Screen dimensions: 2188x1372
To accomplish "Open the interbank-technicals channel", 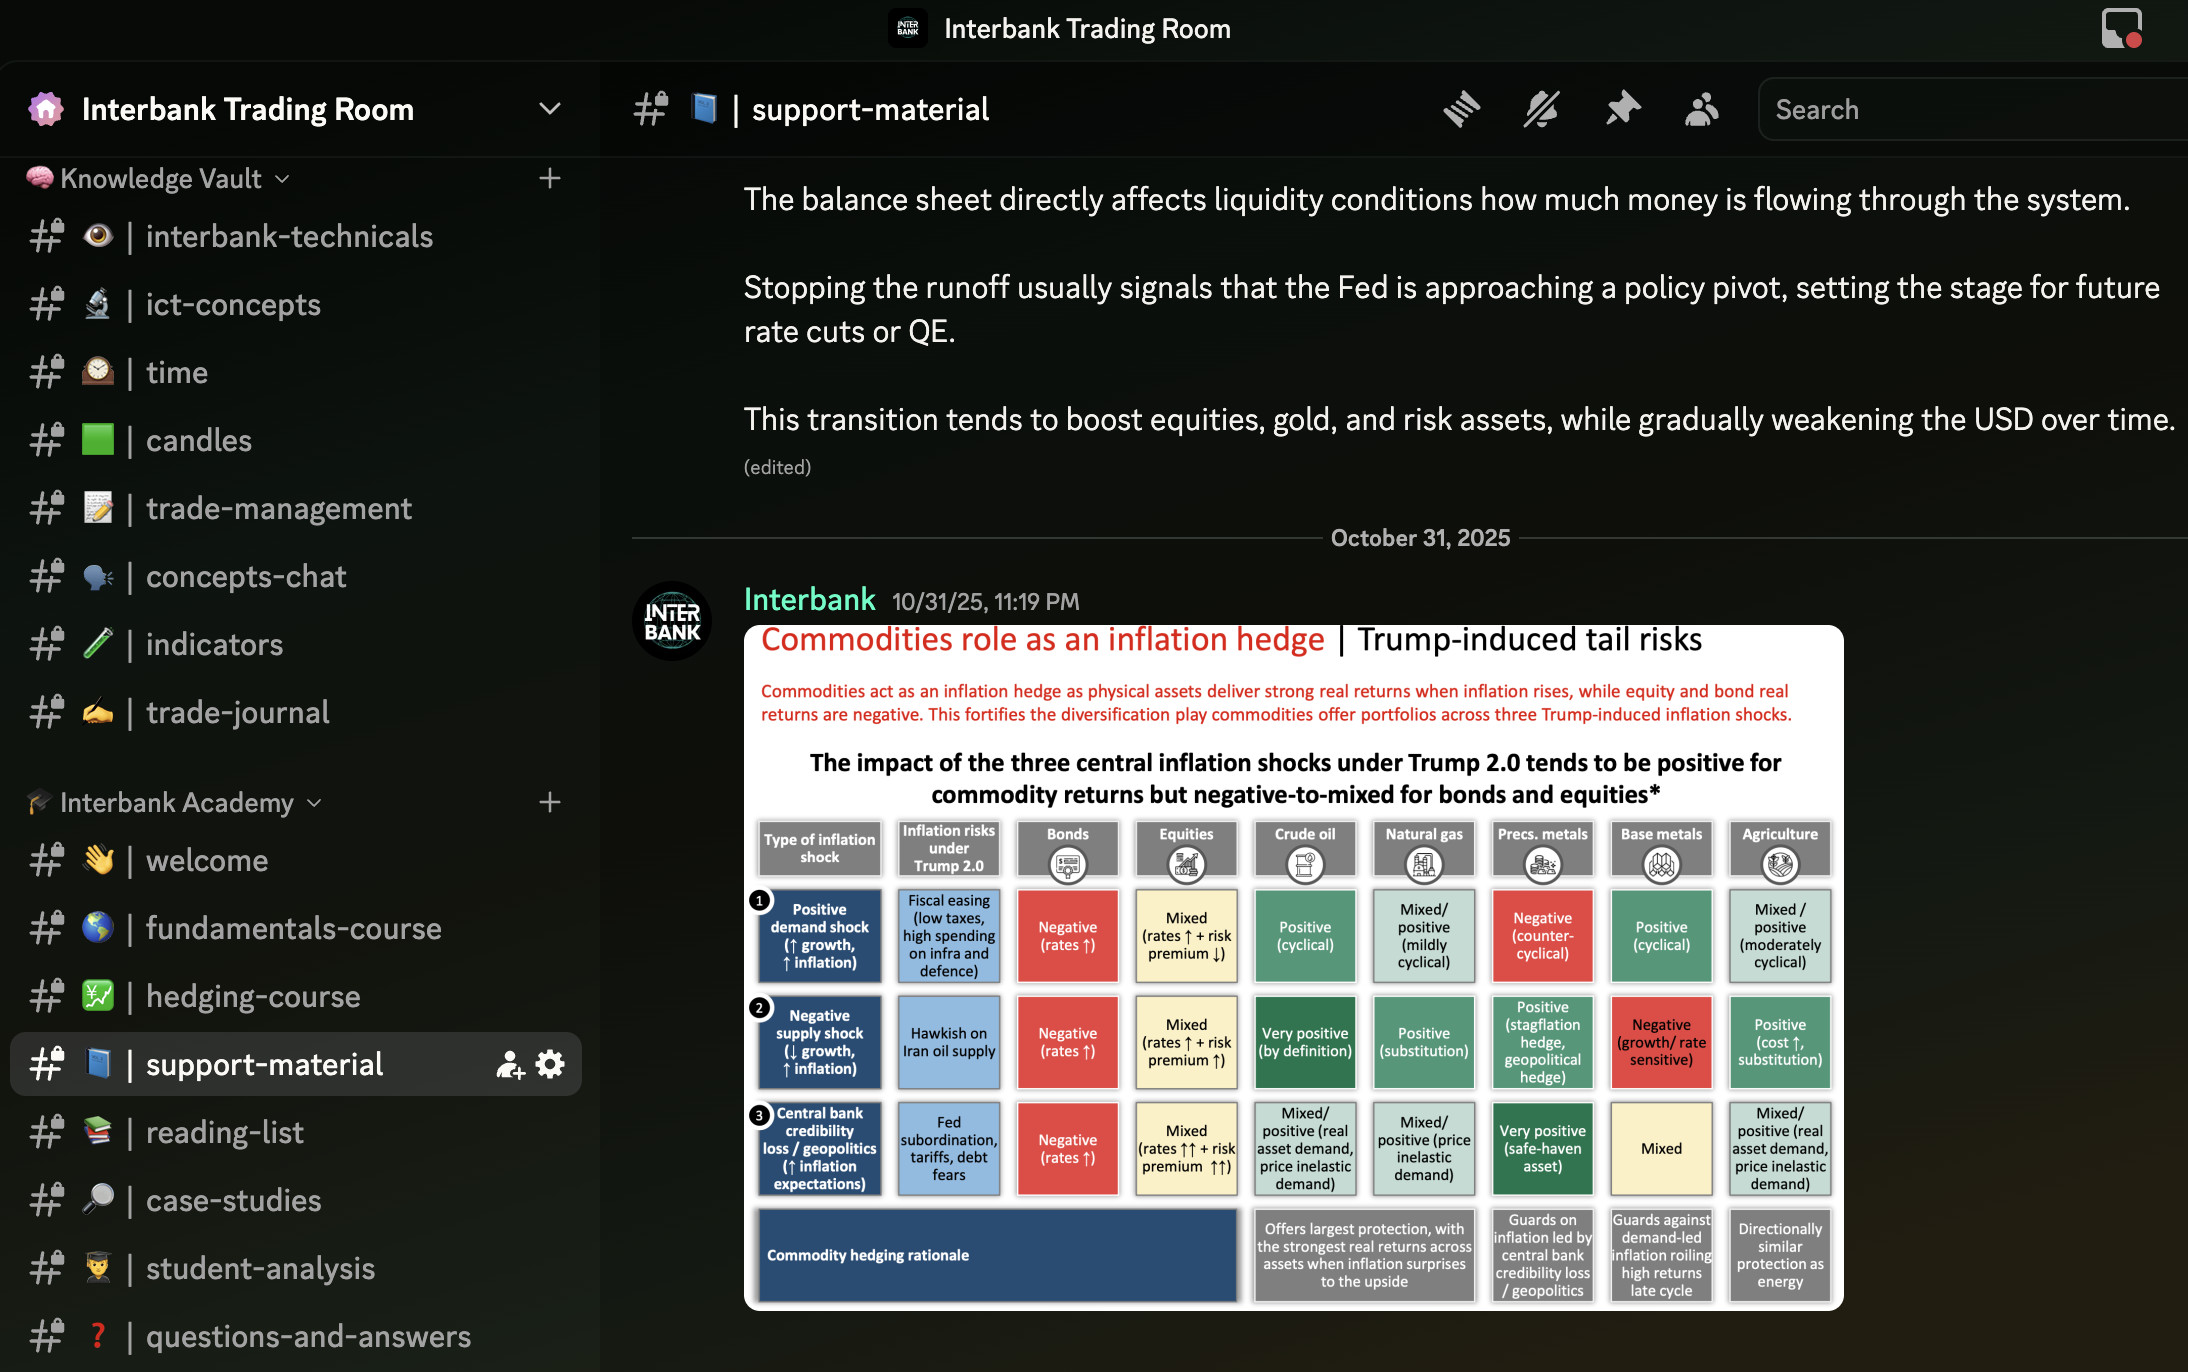I will [x=289, y=237].
